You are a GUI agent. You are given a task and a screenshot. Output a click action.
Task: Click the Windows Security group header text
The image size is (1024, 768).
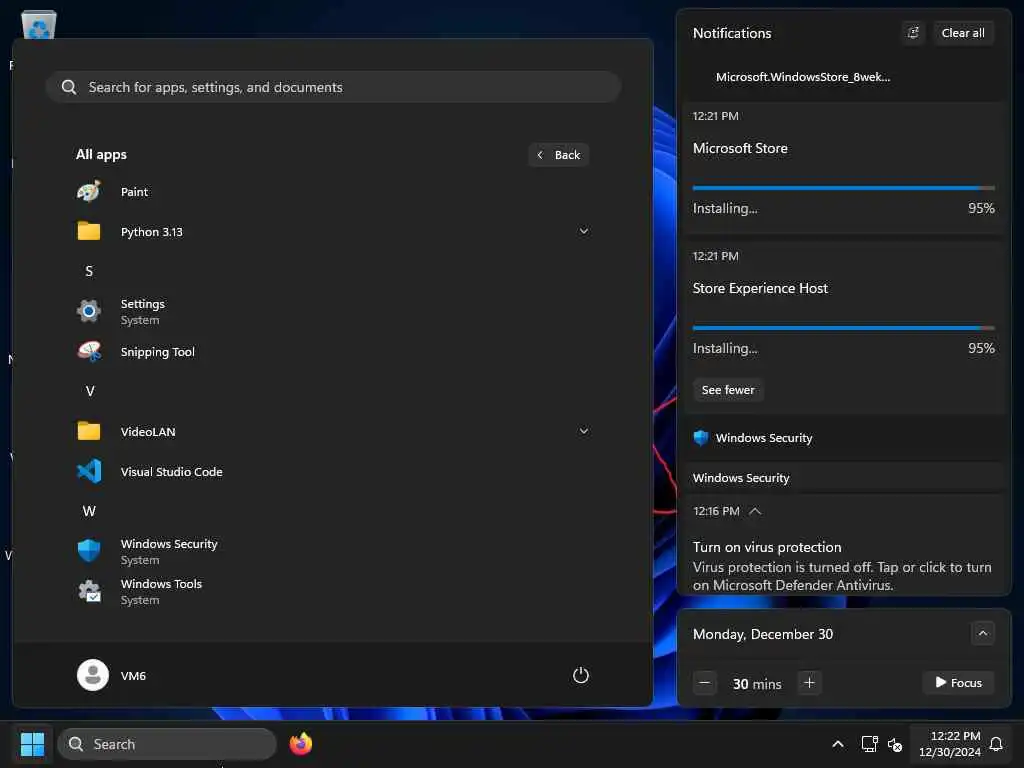(764, 438)
